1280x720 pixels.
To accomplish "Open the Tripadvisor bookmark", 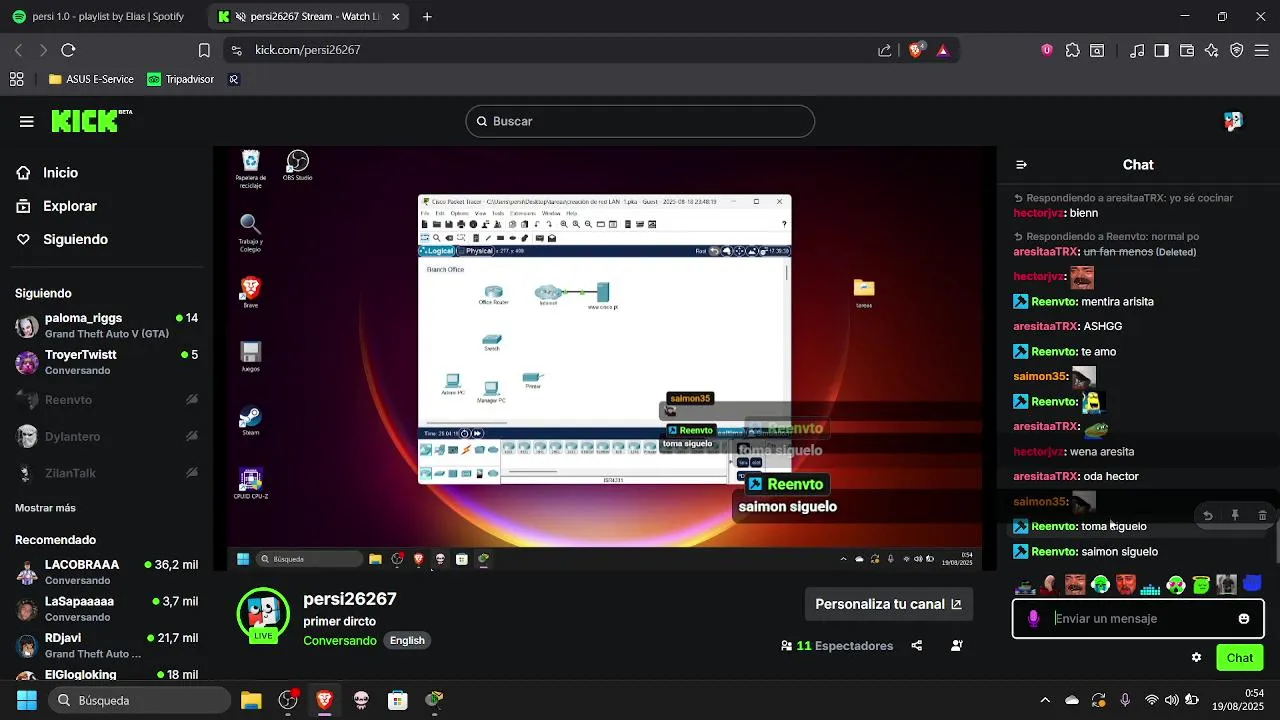I will (x=180, y=79).
